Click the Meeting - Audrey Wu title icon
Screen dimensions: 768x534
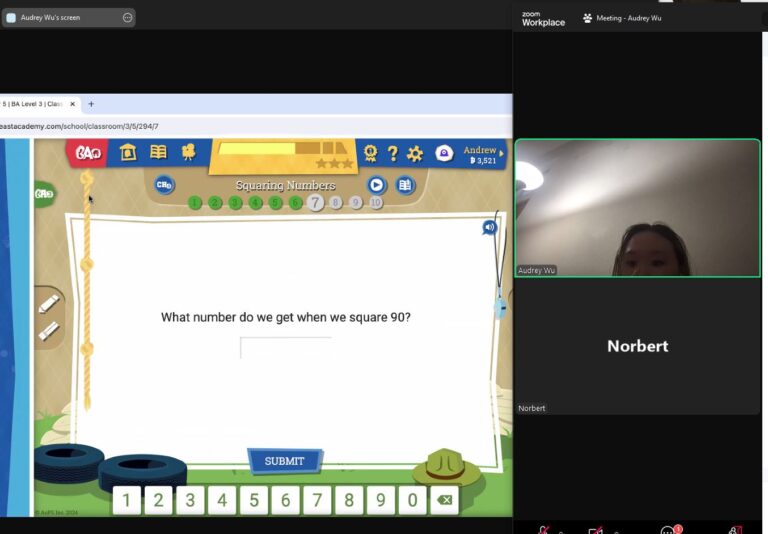(587, 18)
